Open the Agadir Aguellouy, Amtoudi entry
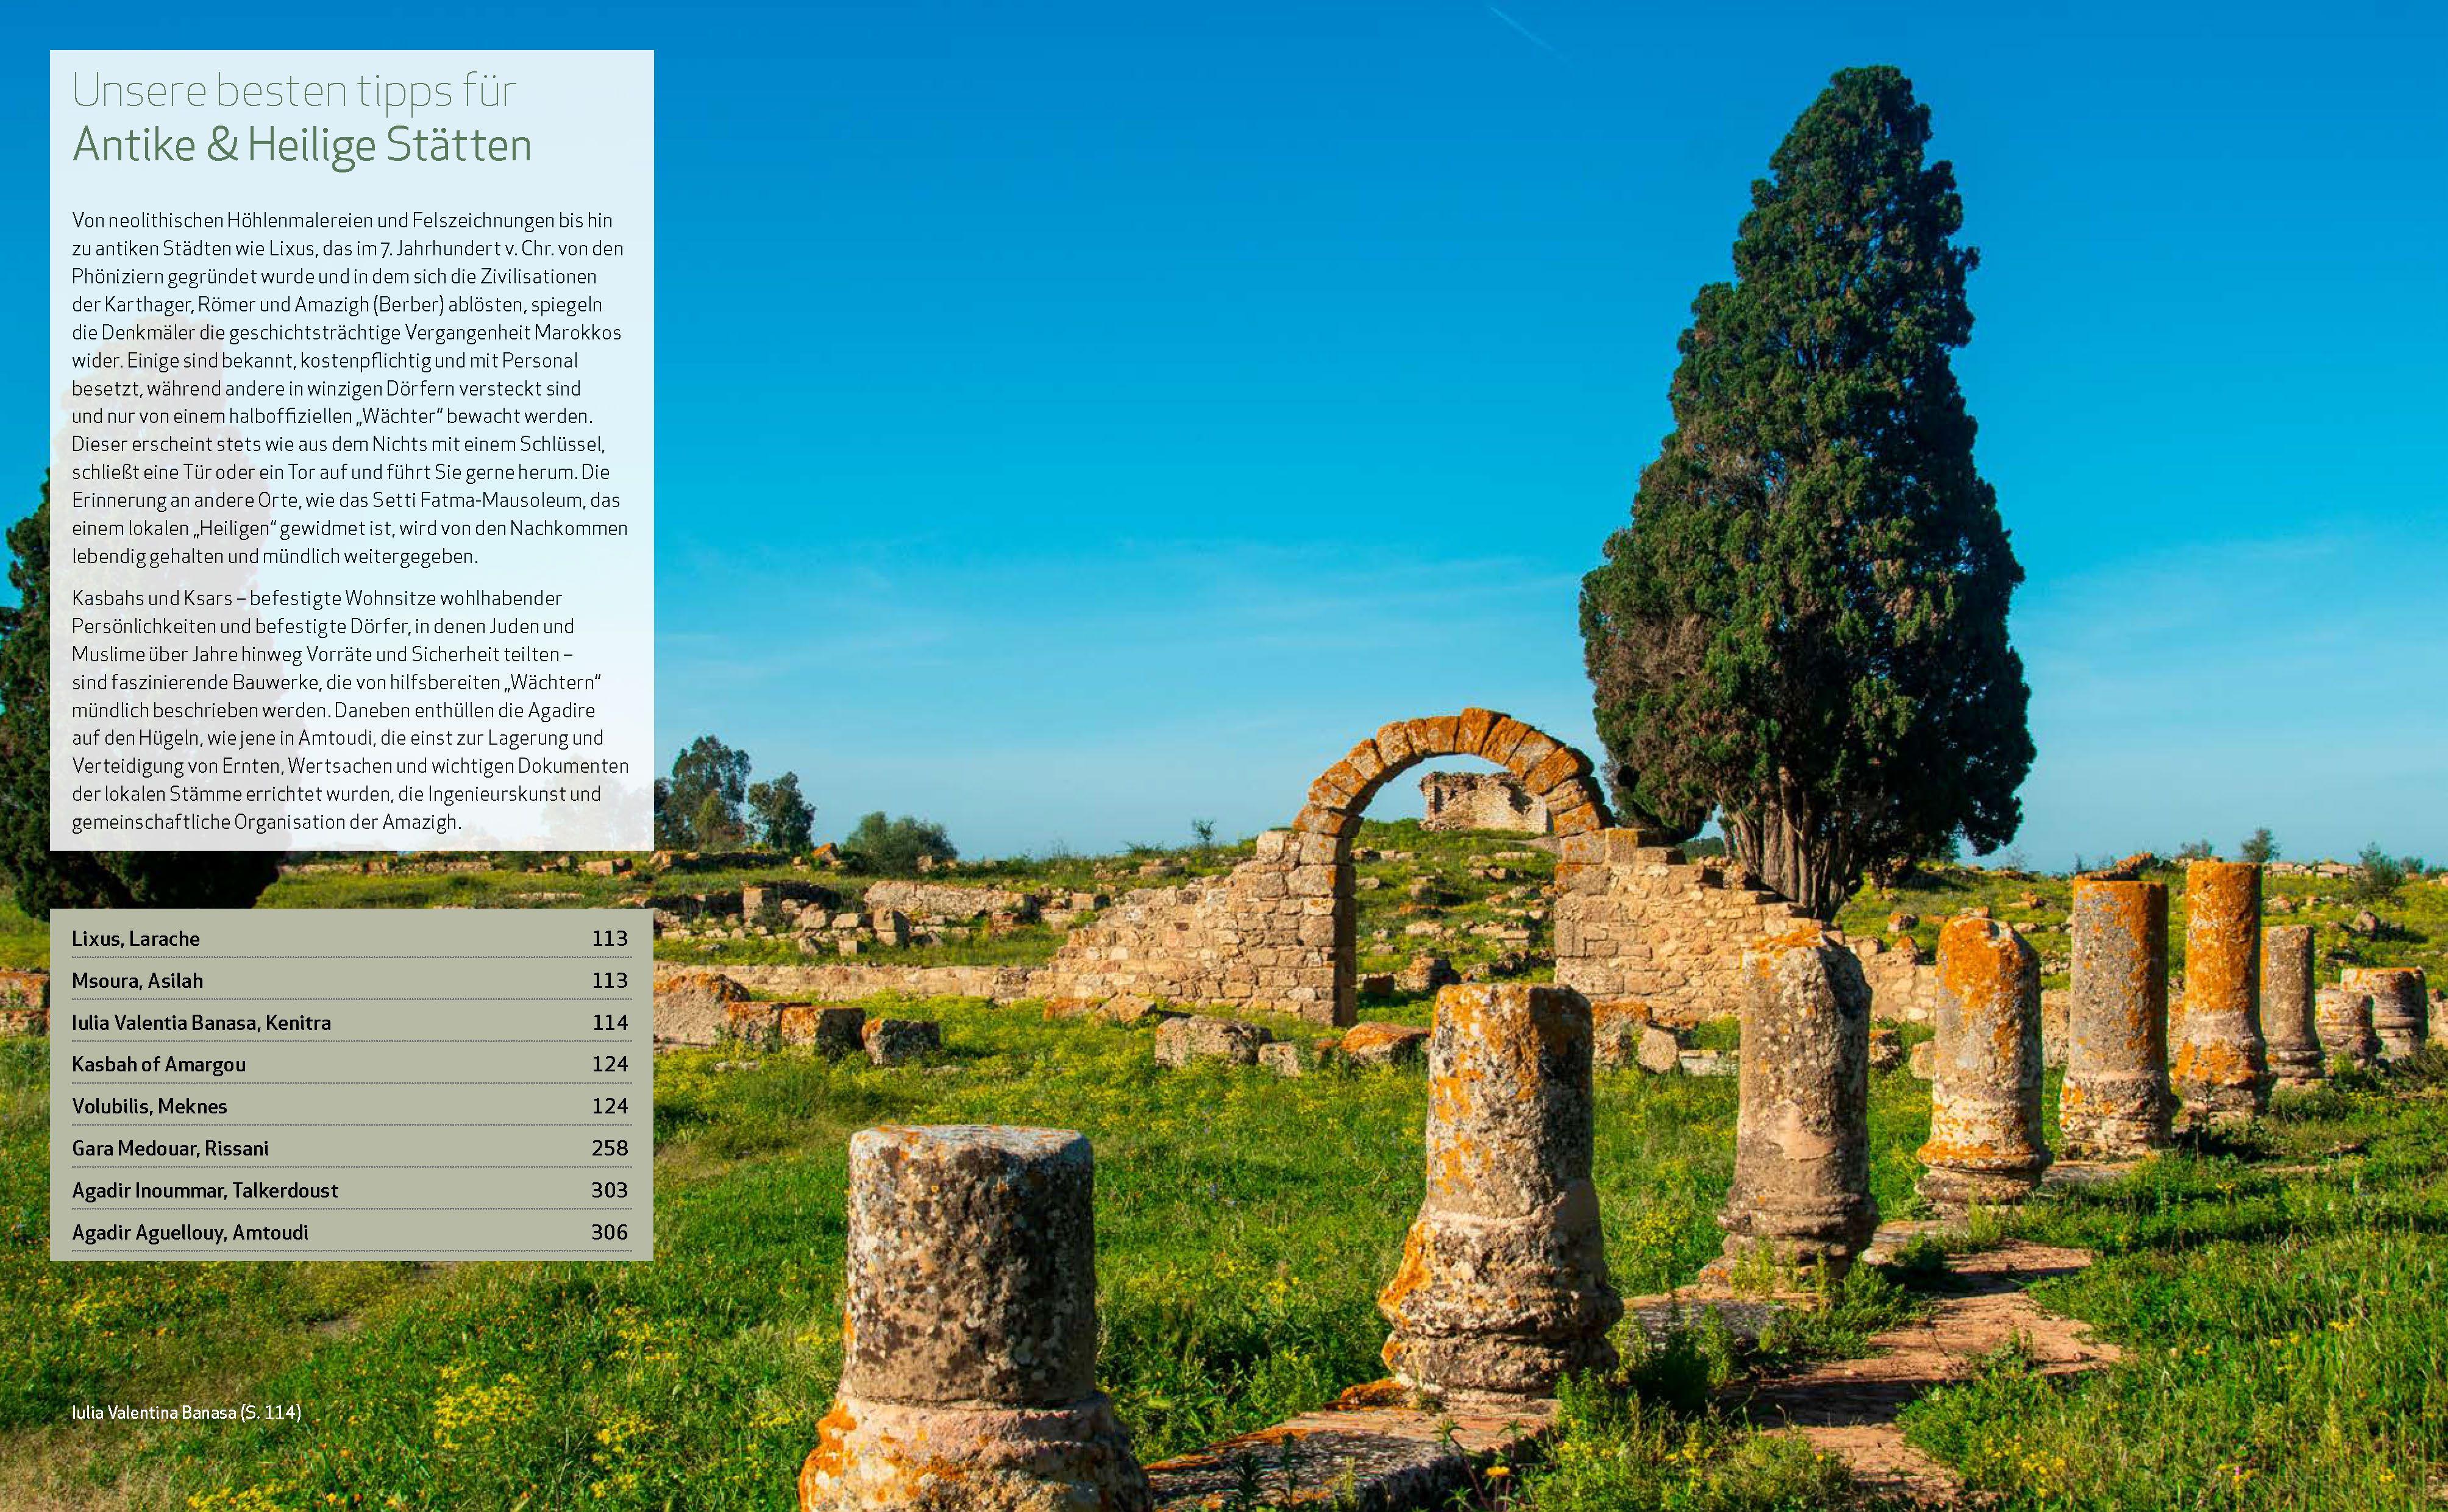 (x=190, y=1233)
